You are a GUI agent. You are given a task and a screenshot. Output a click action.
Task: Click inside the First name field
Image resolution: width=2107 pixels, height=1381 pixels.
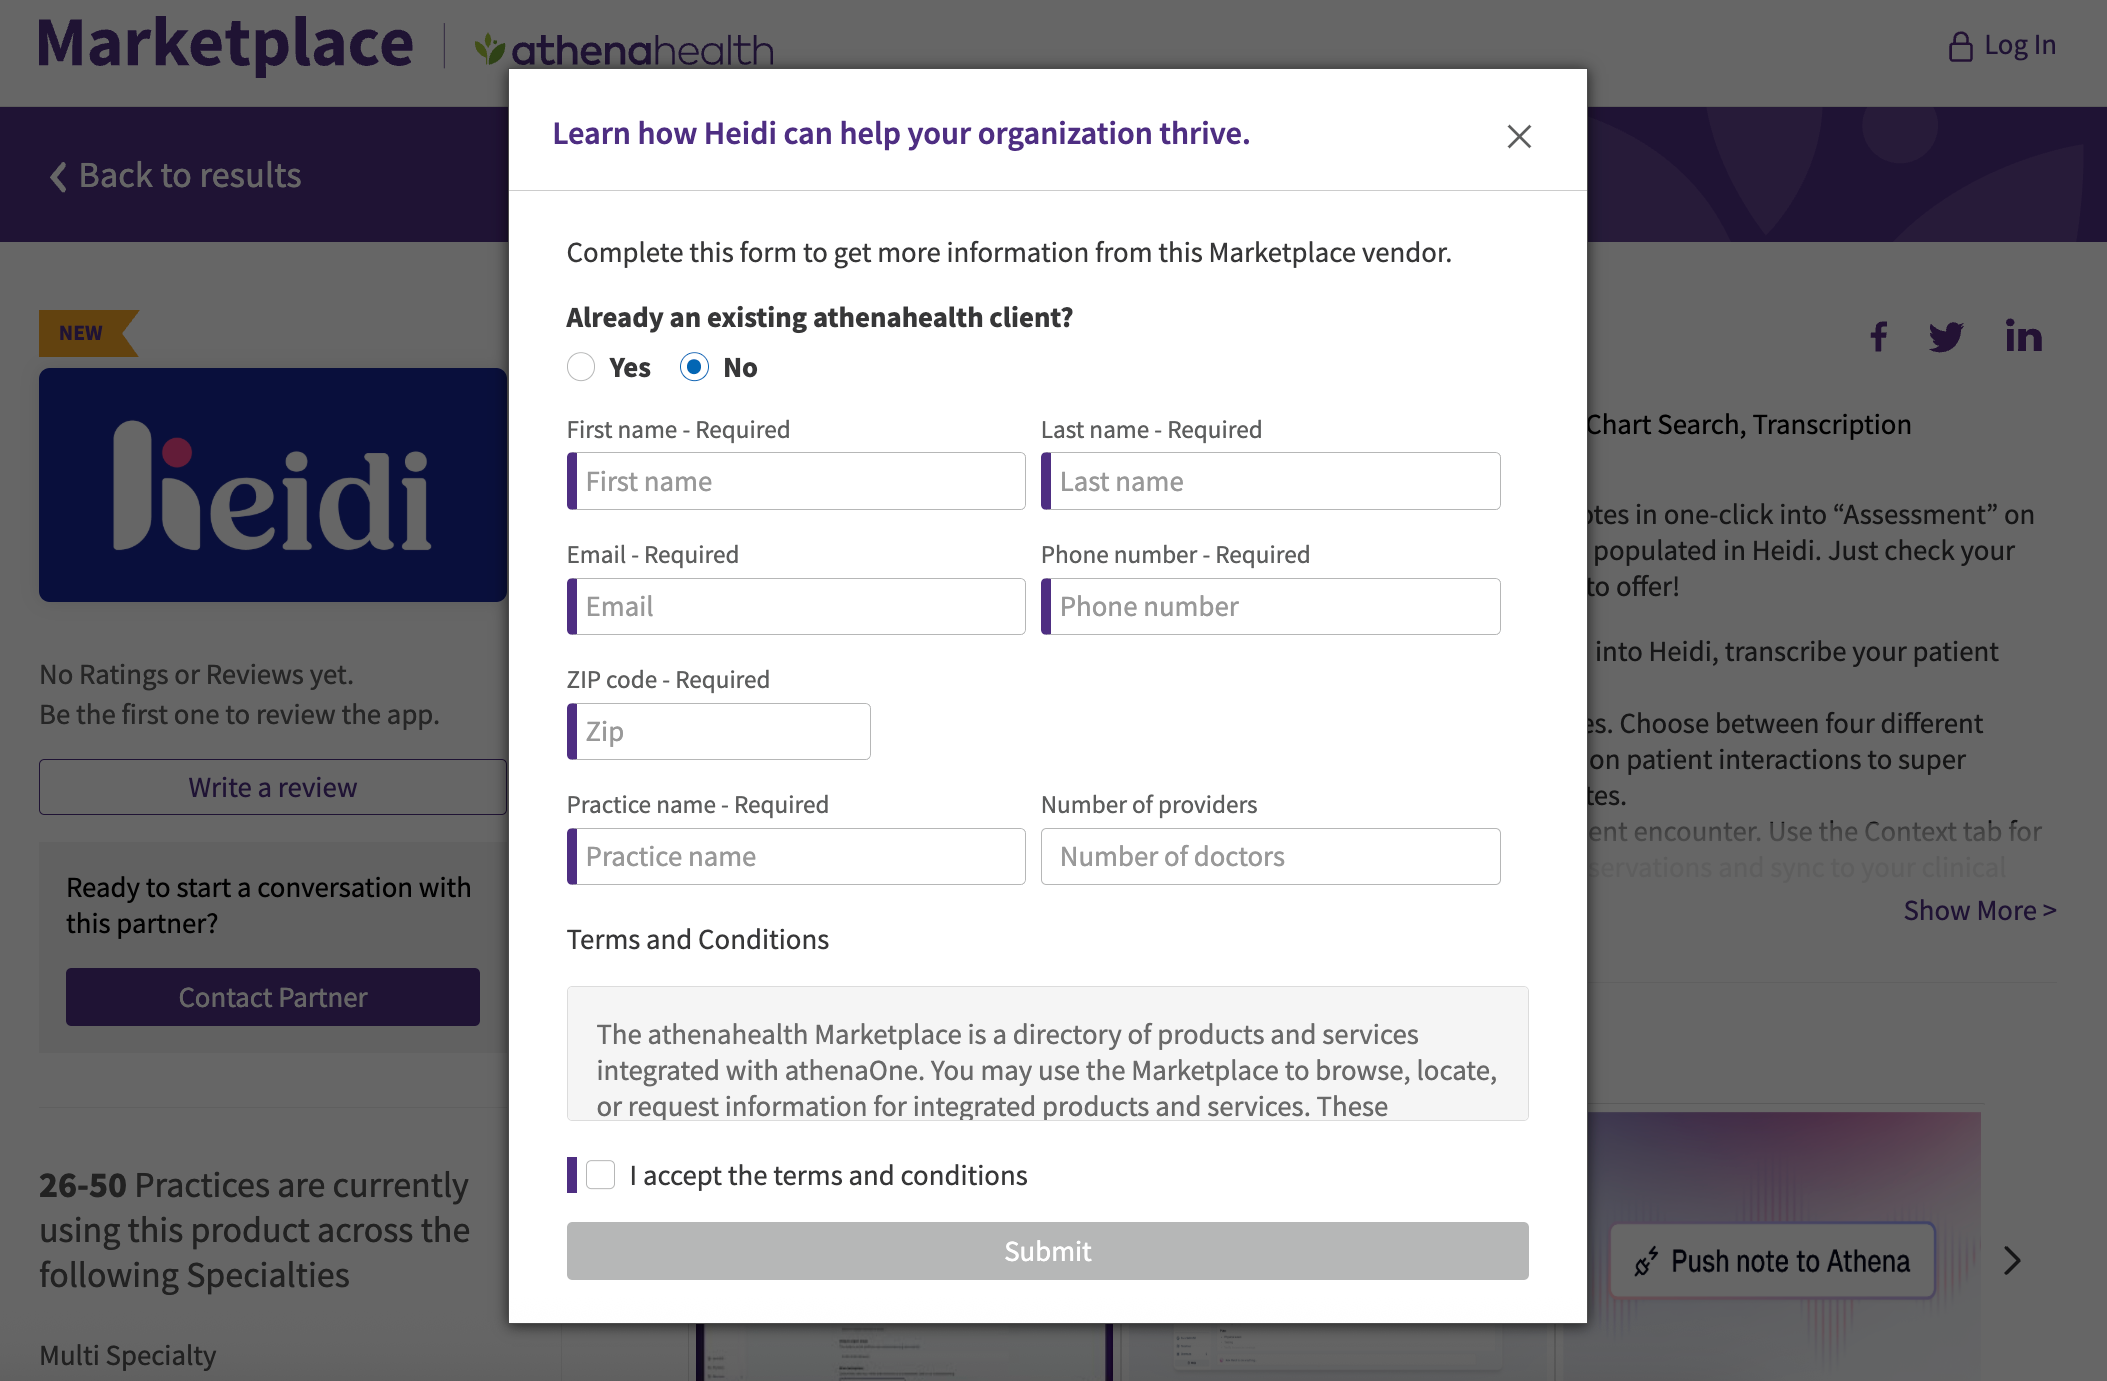click(x=795, y=481)
